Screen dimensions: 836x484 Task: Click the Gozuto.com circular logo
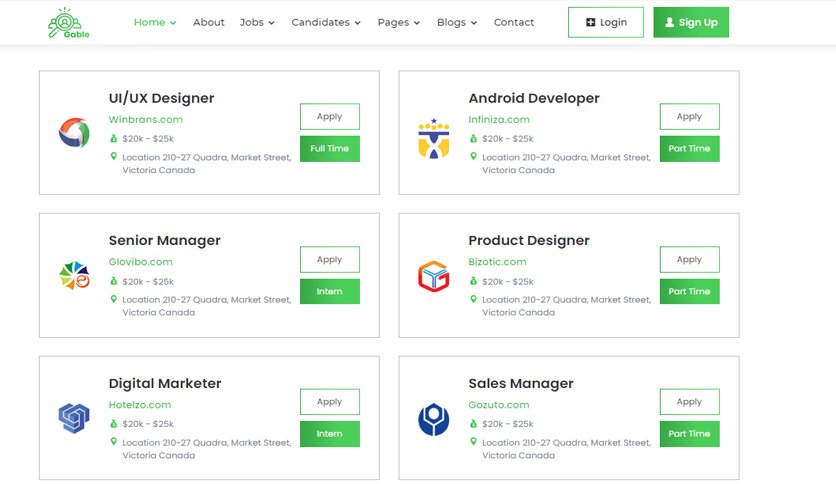click(x=433, y=419)
